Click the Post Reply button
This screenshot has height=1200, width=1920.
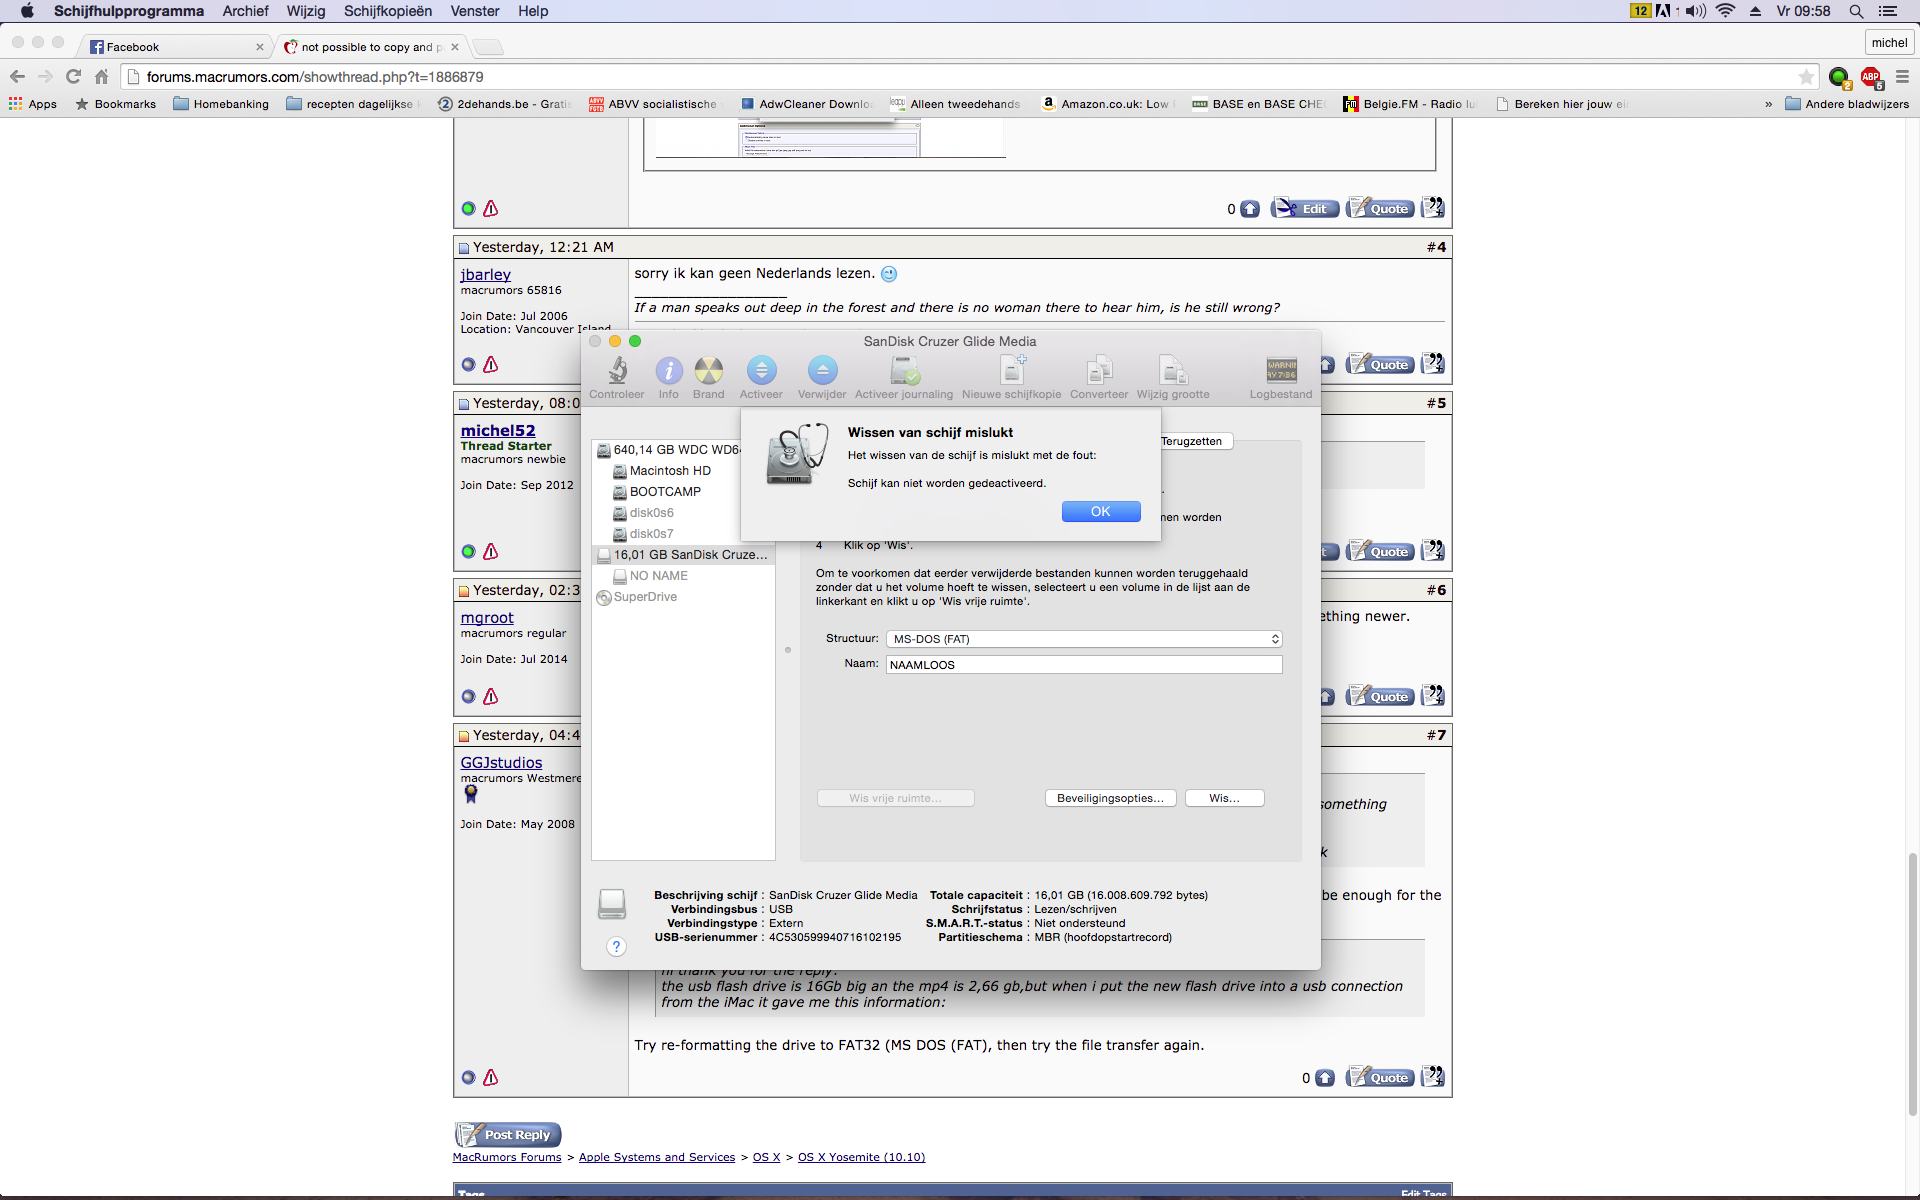tap(508, 1134)
